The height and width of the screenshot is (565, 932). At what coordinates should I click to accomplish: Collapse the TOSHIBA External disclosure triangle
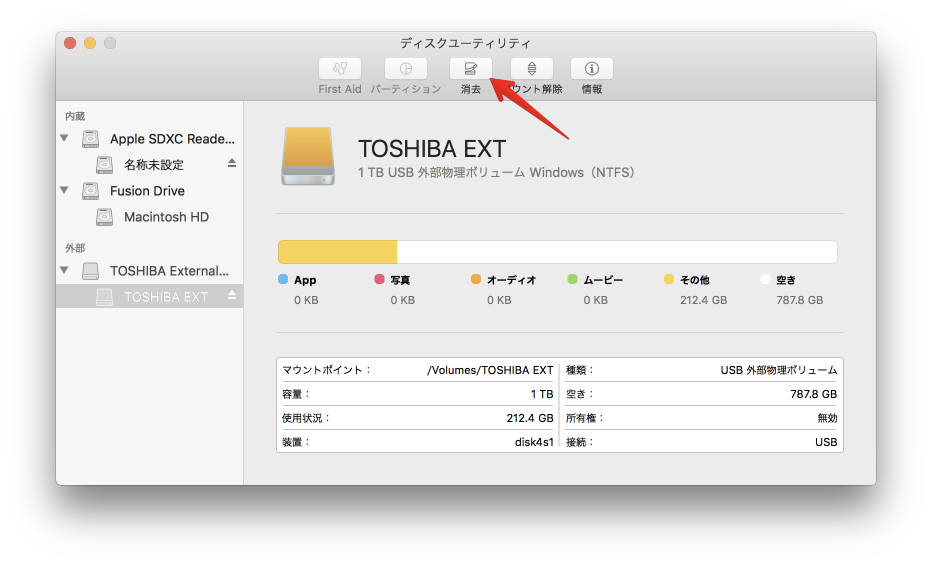(x=64, y=270)
